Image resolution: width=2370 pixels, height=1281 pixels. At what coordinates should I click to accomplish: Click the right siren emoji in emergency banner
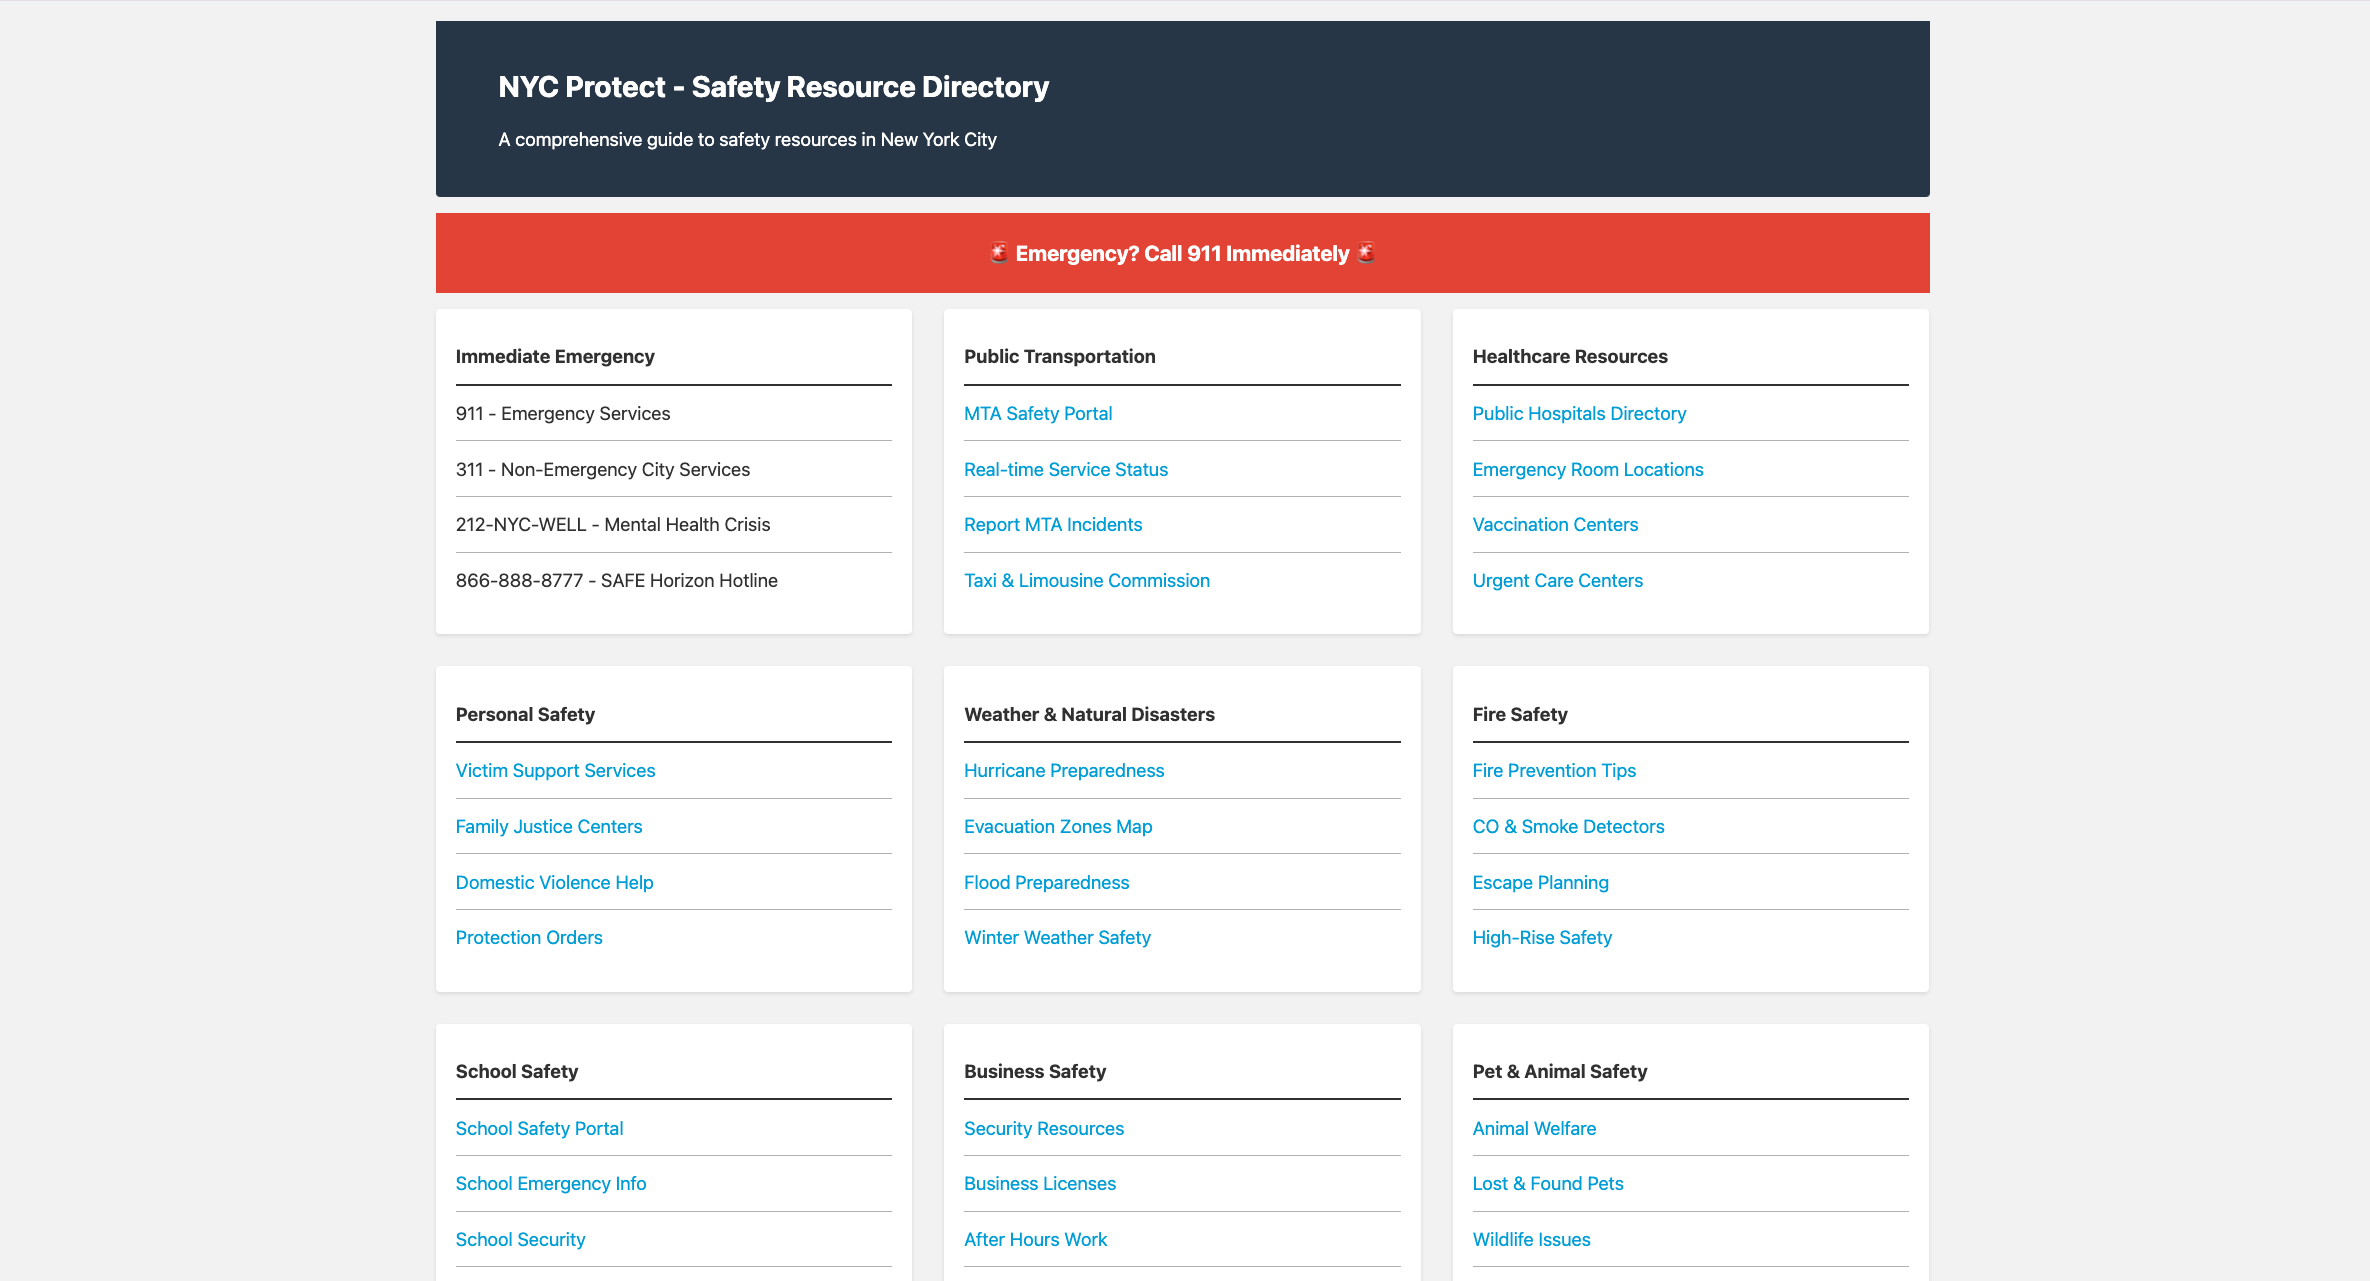click(x=1366, y=253)
